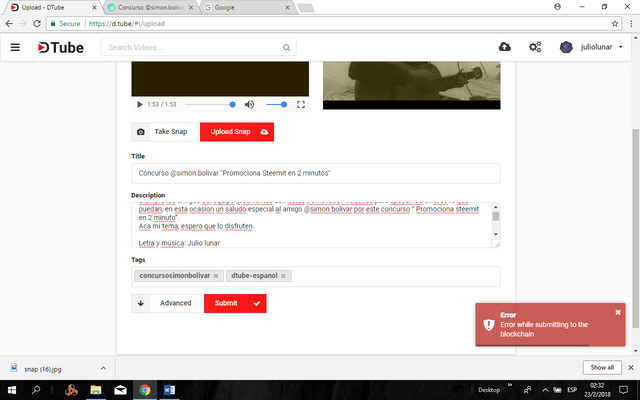Click Chrome icon in taskbar
Image resolution: width=640 pixels, height=400 pixels.
[x=145, y=390]
